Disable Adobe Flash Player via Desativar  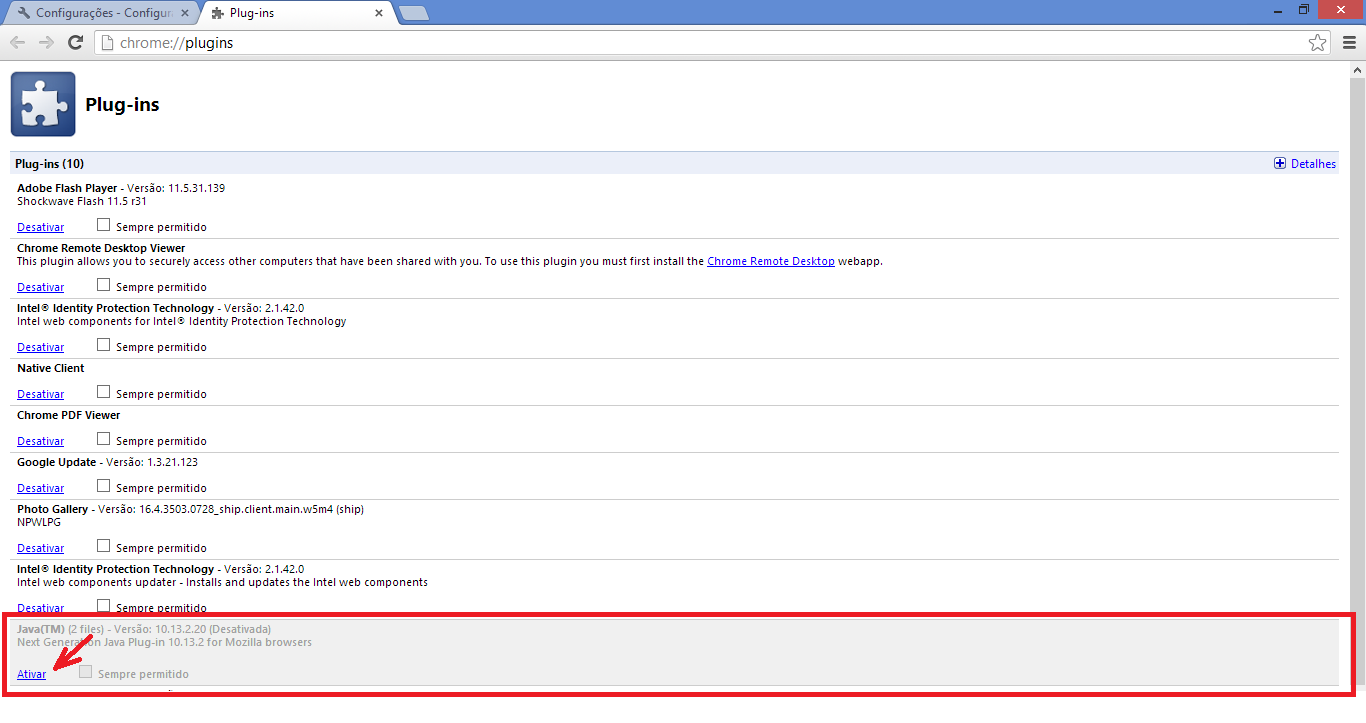[40, 228]
